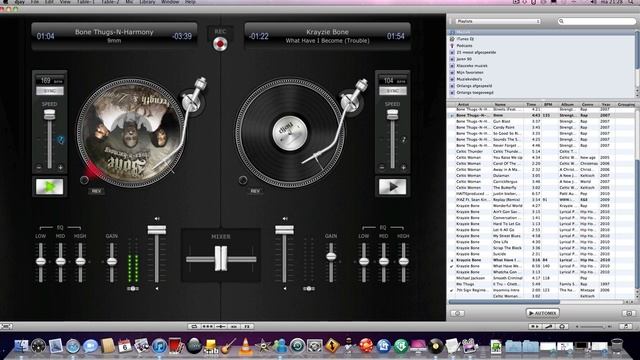Pause the left deck with green play button
The image size is (640, 360).
coord(49,187)
